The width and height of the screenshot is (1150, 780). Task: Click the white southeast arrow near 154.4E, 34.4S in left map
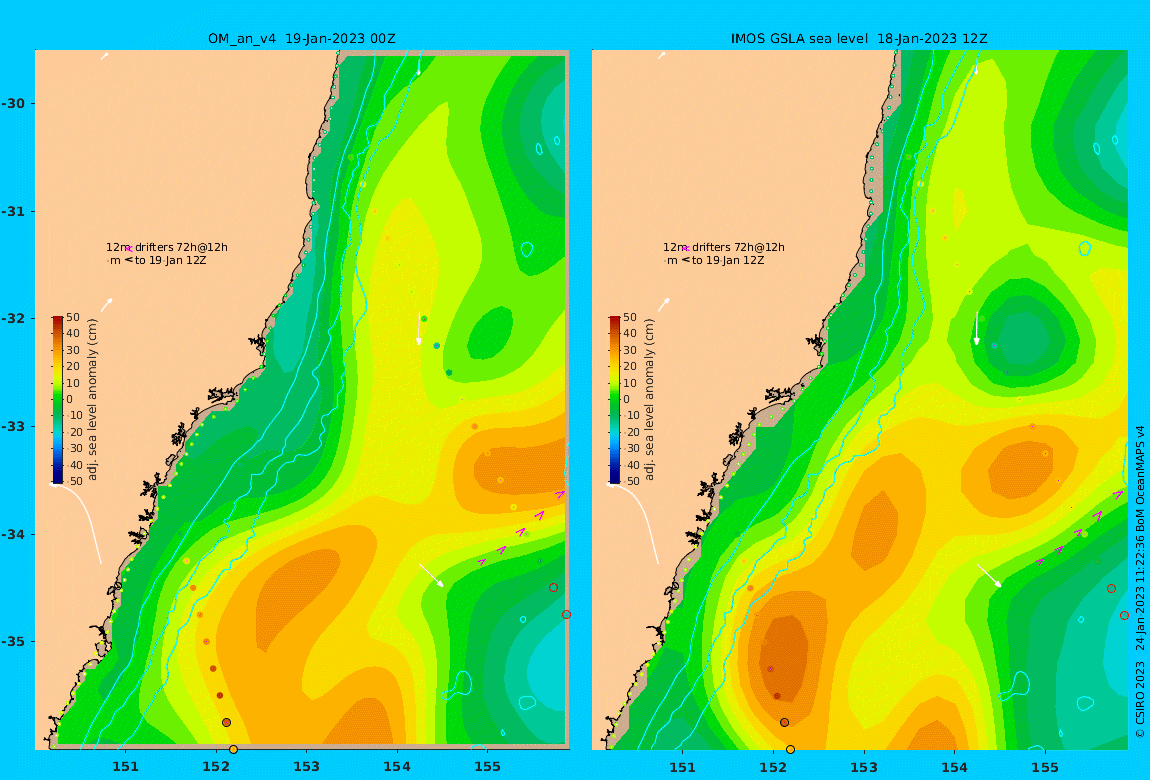coord(431,575)
